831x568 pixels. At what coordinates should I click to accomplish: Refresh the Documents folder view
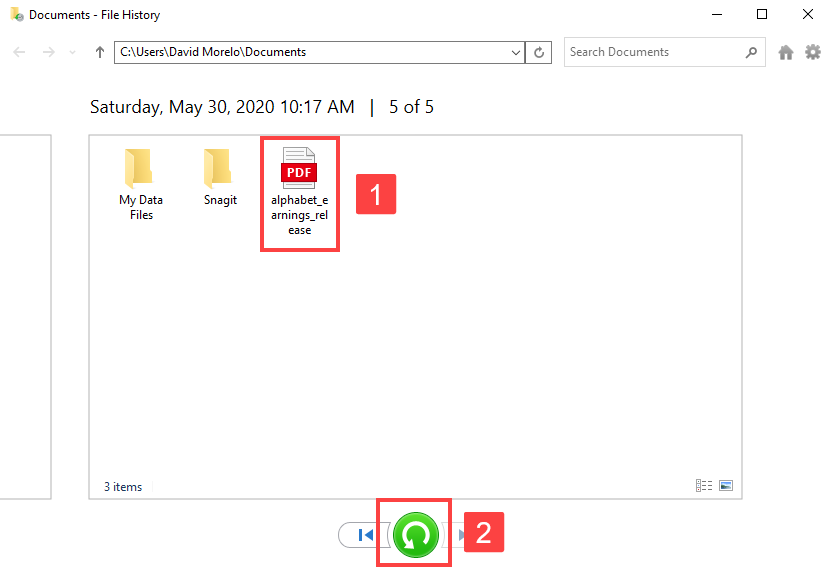538,52
